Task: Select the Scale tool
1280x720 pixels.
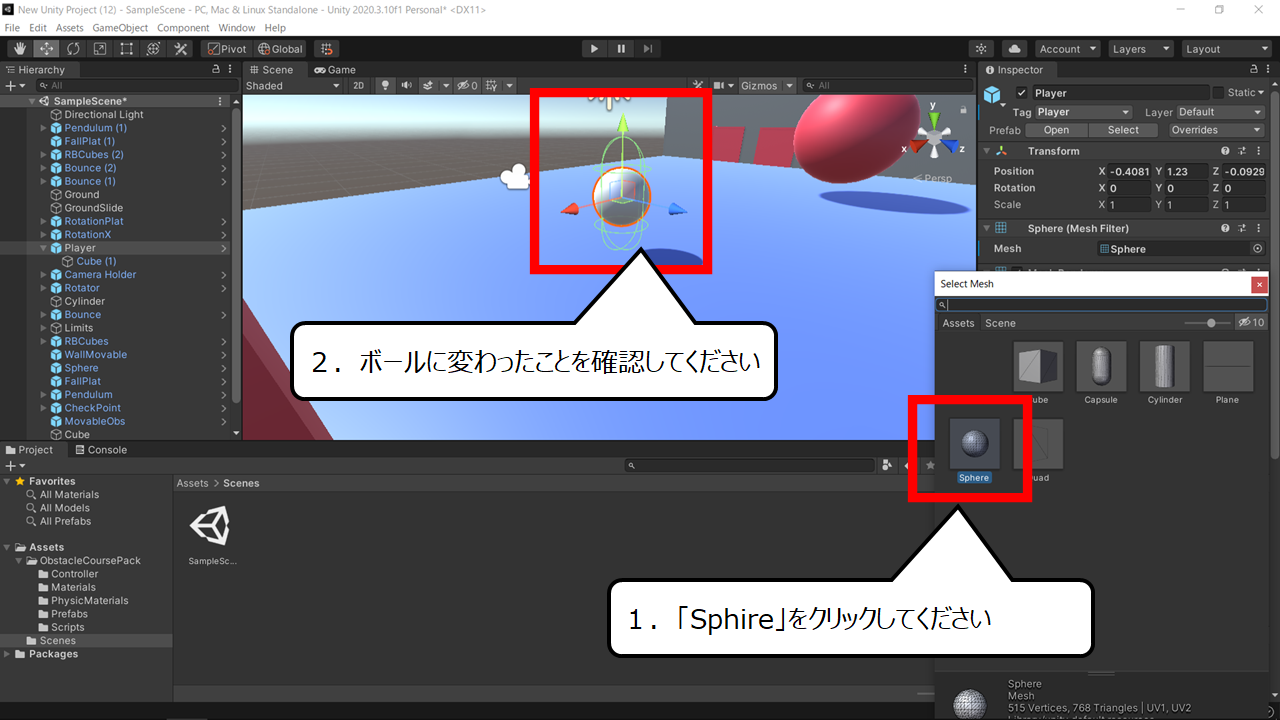Action: 100,48
